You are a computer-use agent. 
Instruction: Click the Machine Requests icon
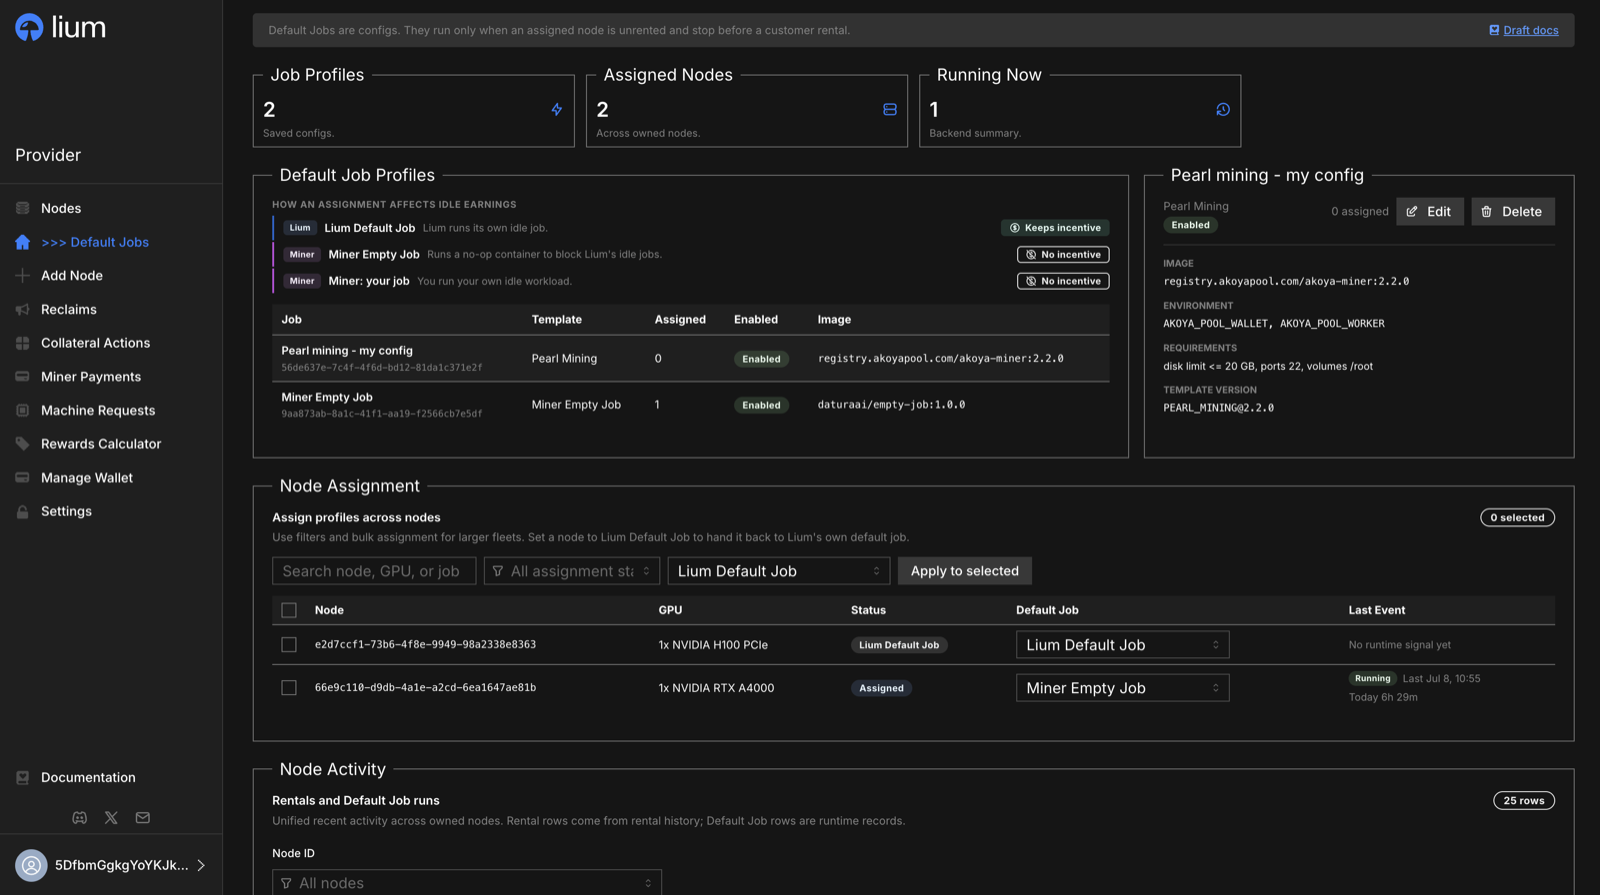coord(22,410)
